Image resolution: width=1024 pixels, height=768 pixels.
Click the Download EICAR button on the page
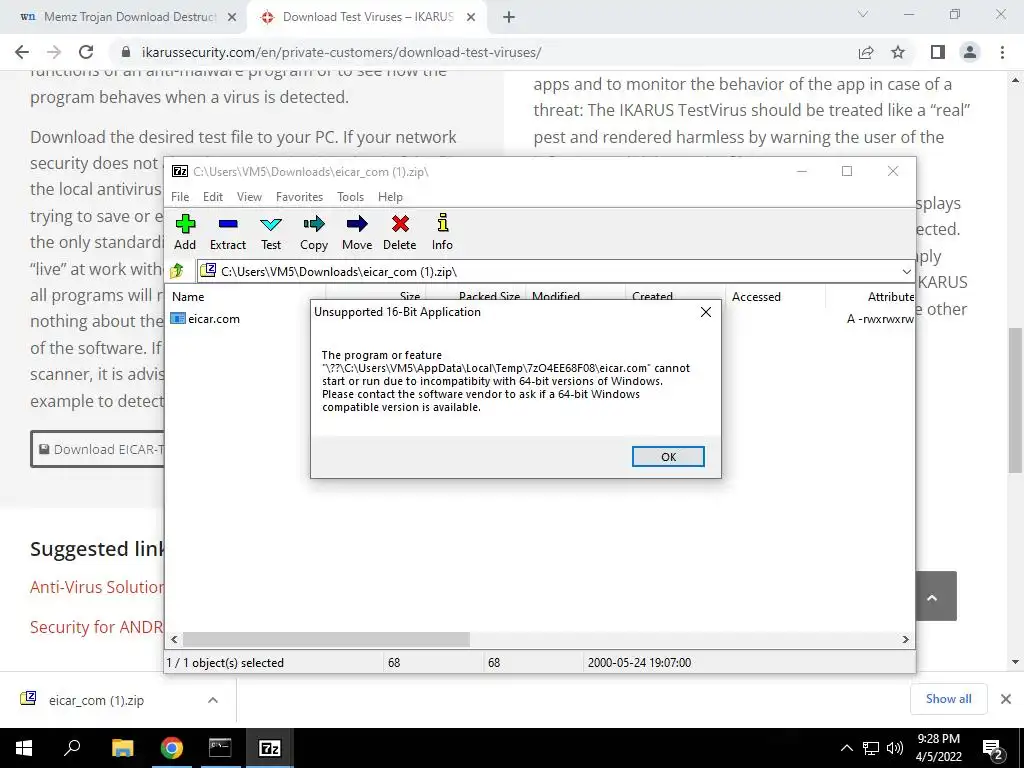tap(97, 449)
